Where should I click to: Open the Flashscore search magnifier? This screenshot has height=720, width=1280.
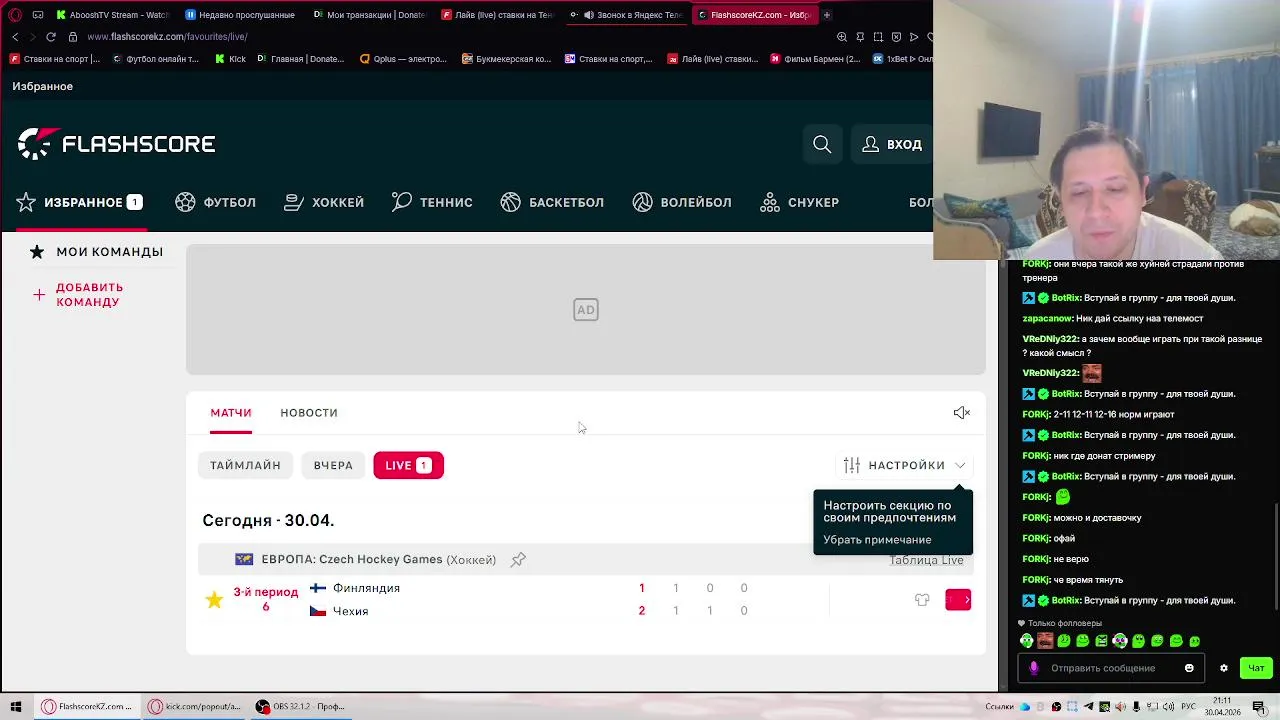[x=822, y=144]
